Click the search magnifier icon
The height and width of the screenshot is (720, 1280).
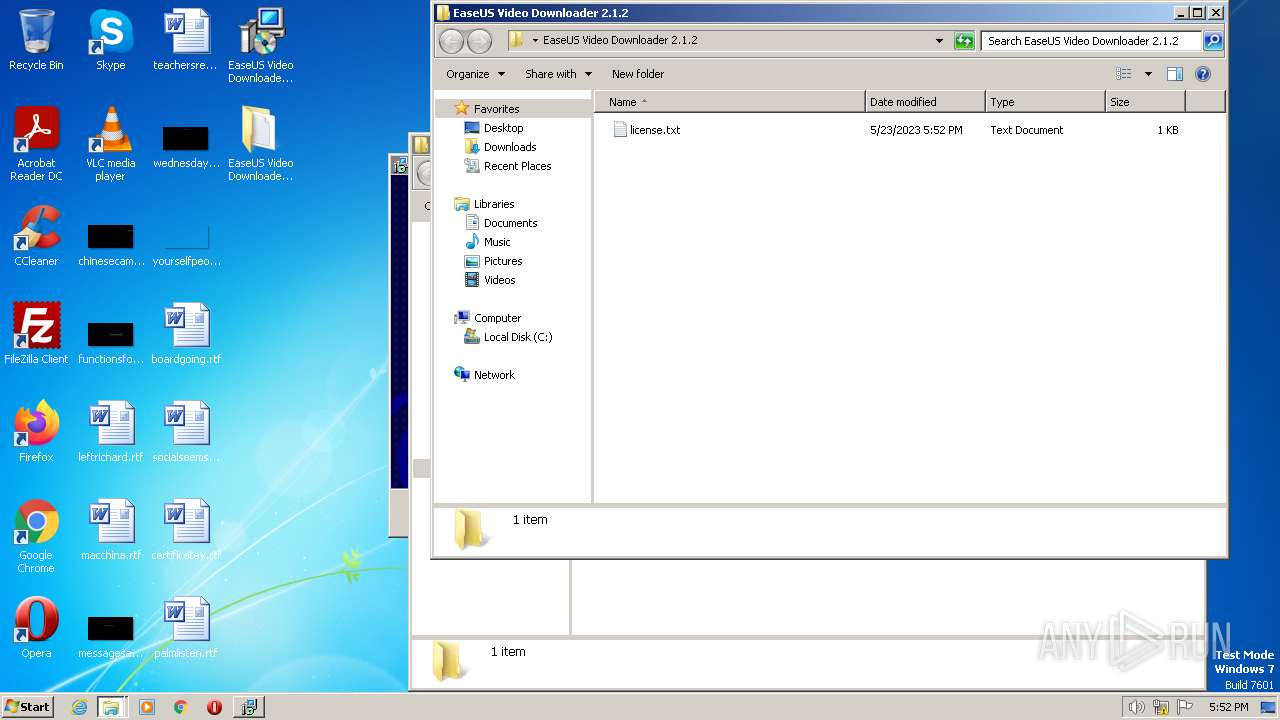[1213, 41]
